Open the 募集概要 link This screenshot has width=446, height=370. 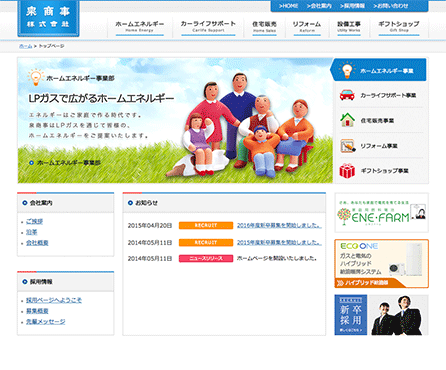(37, 311)
